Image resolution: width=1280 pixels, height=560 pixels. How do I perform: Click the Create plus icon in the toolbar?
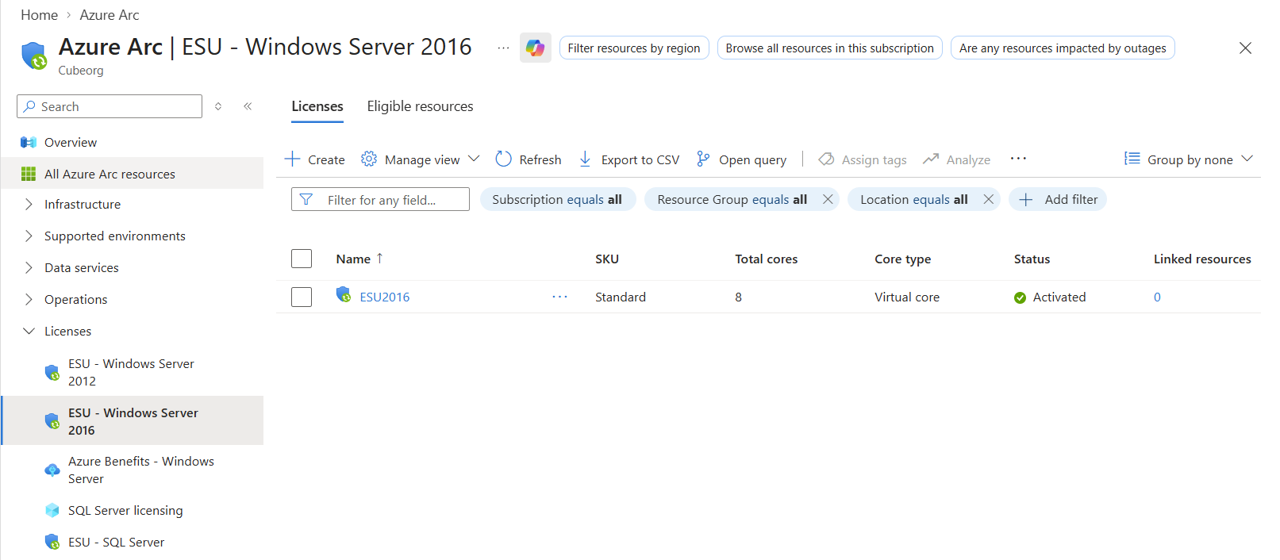coord(292,159)
